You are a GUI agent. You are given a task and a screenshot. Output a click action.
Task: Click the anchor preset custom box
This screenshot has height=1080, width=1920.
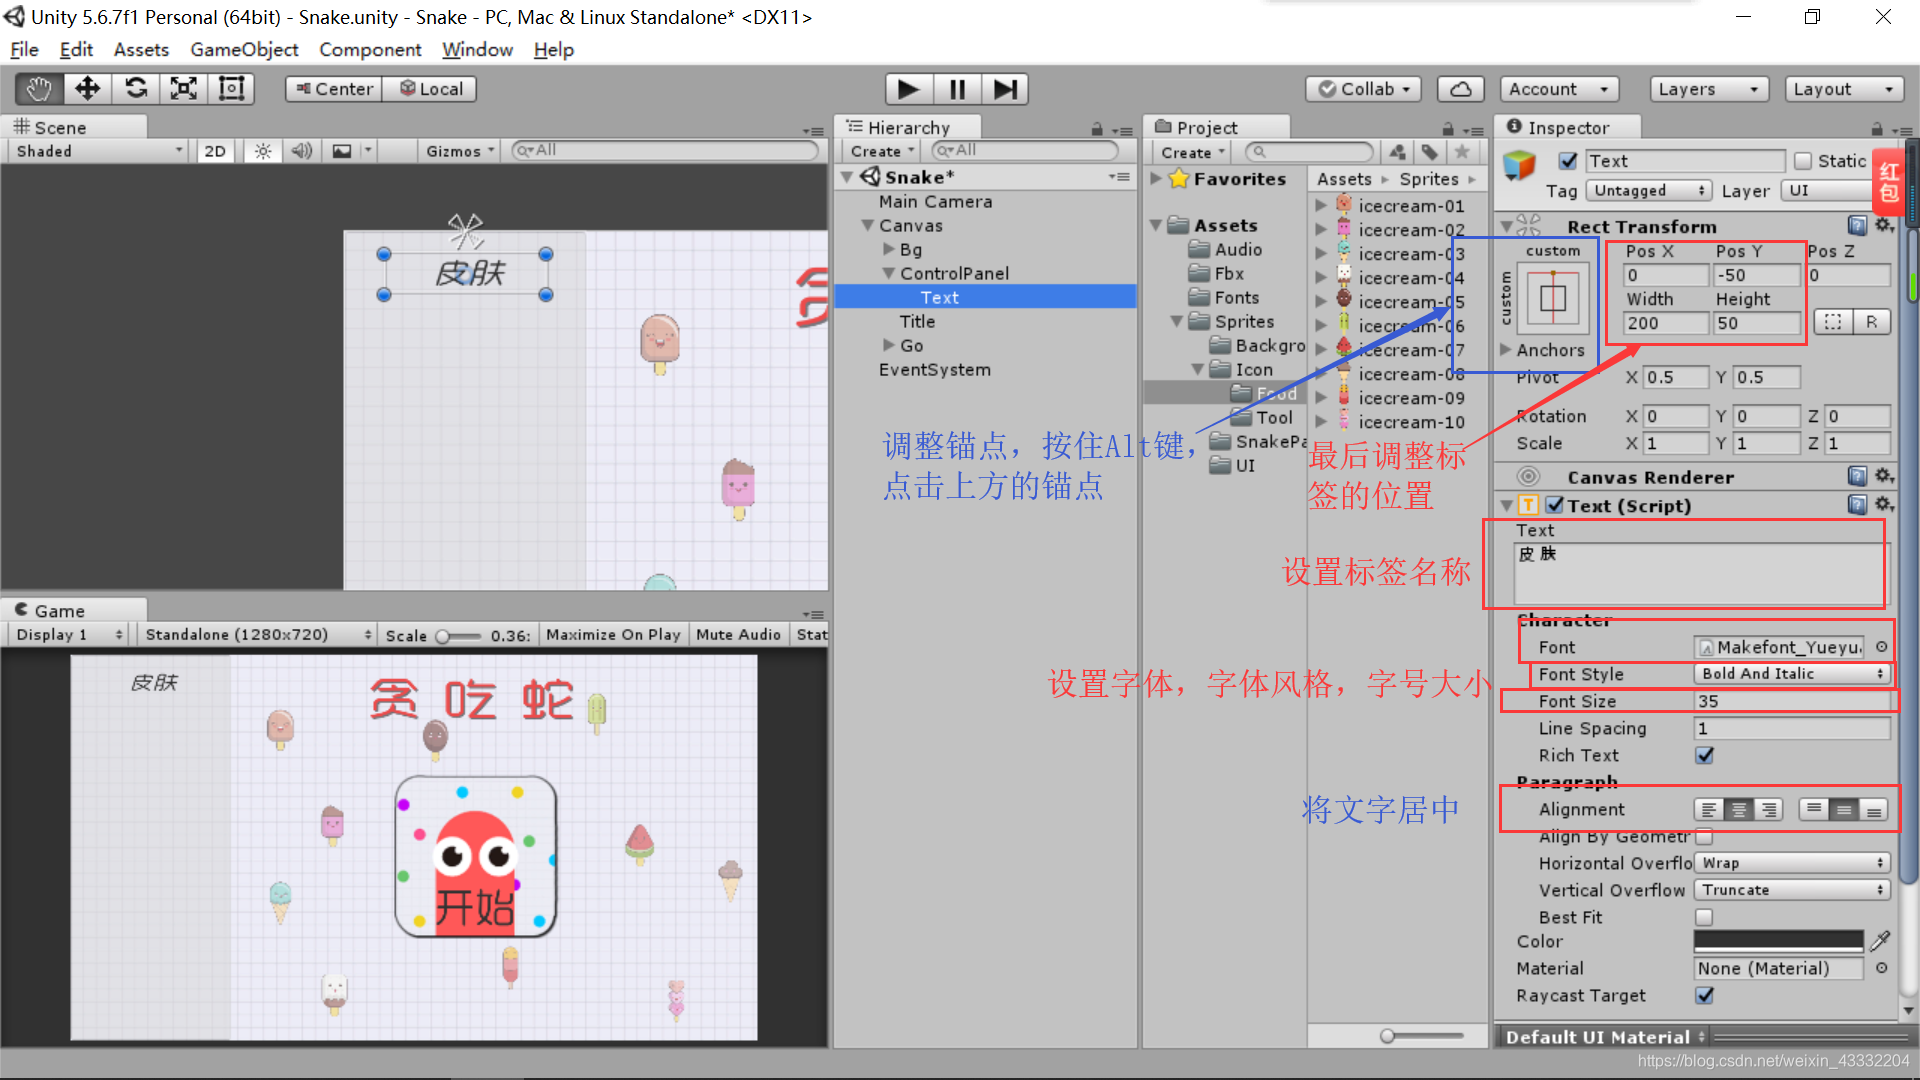click(x=1553, y=298)
